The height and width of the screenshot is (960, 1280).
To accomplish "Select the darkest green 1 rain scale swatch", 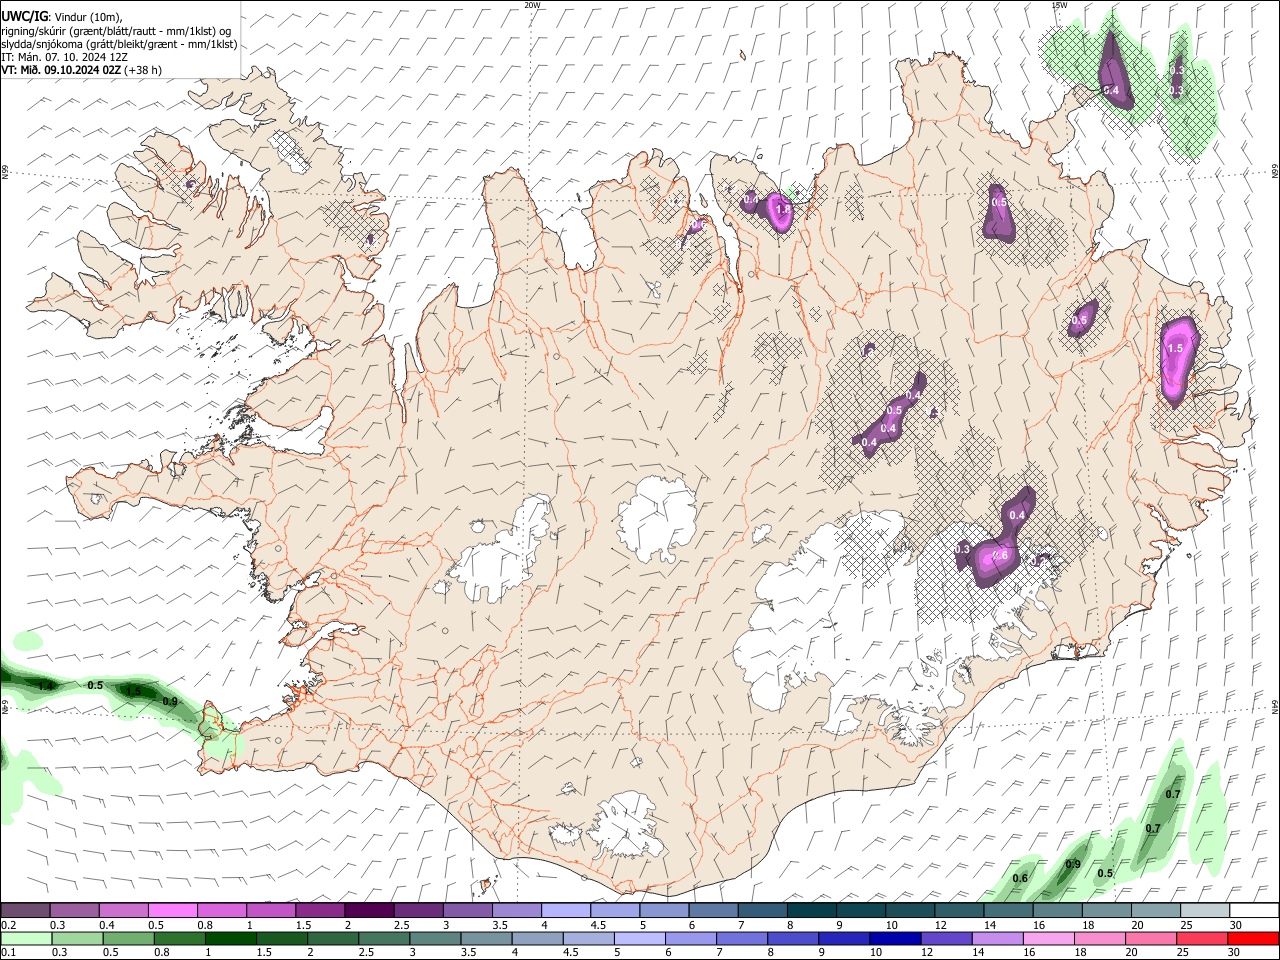I will 230,938.
